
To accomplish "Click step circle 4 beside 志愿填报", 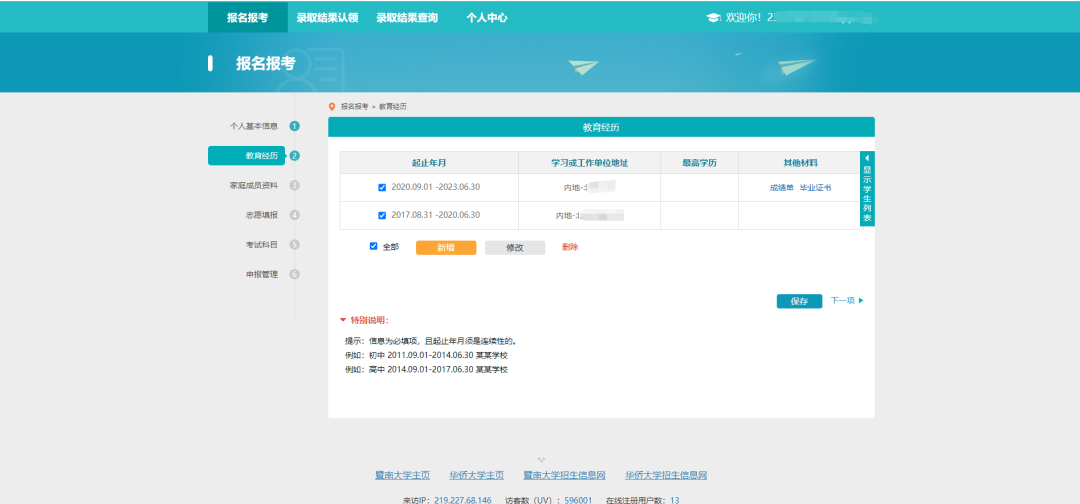I will [x=295, y=215].
